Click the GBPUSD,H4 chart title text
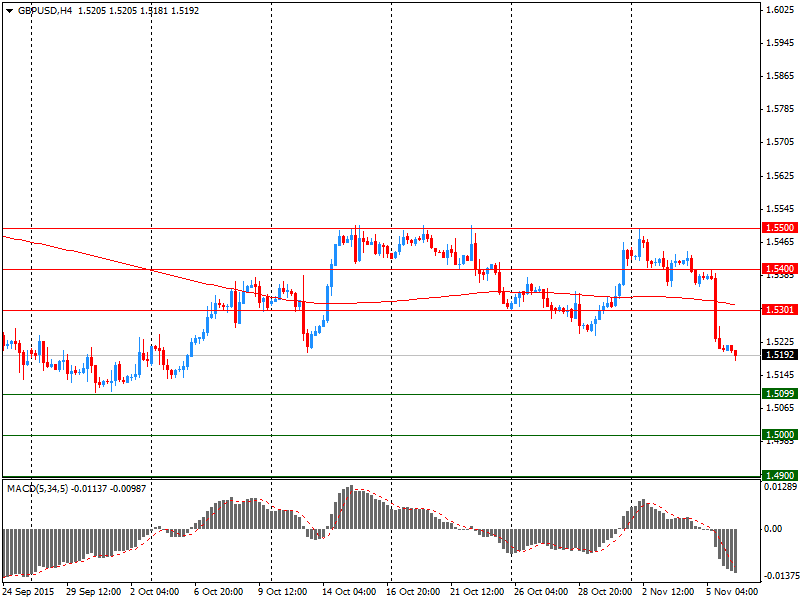The width and height of the screenshot is (800, 600). (x=45, y=11)
